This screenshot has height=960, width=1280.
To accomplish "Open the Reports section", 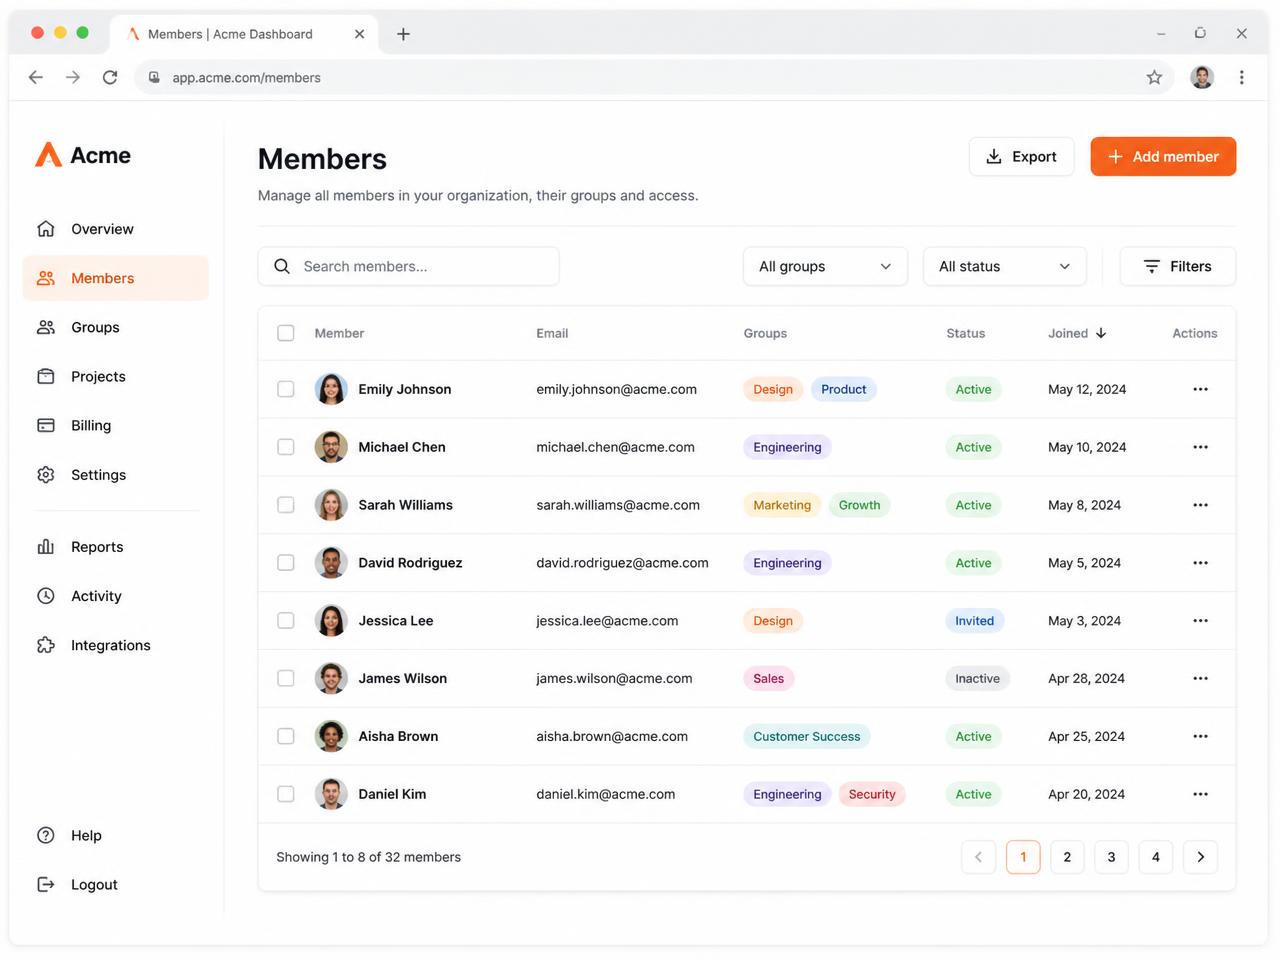I will tap(116, 547).
